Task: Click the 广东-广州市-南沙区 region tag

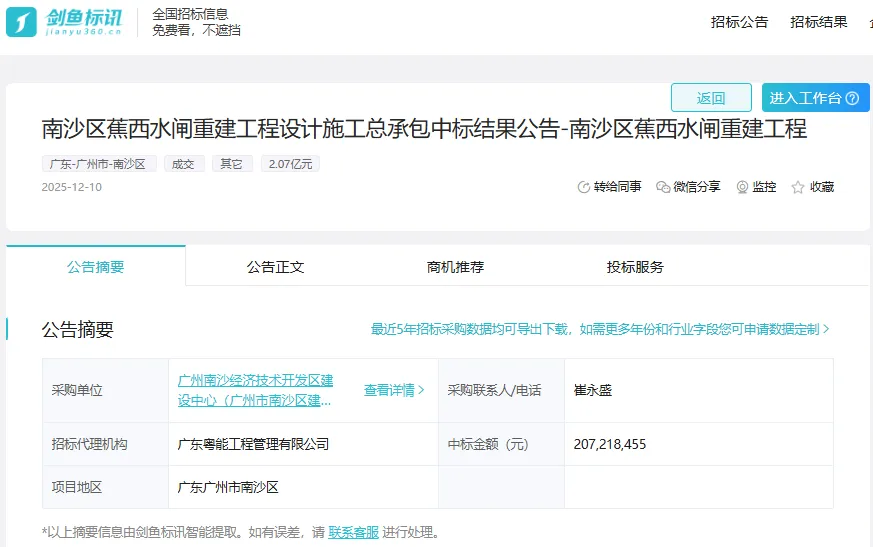Action: coord(99,164)
